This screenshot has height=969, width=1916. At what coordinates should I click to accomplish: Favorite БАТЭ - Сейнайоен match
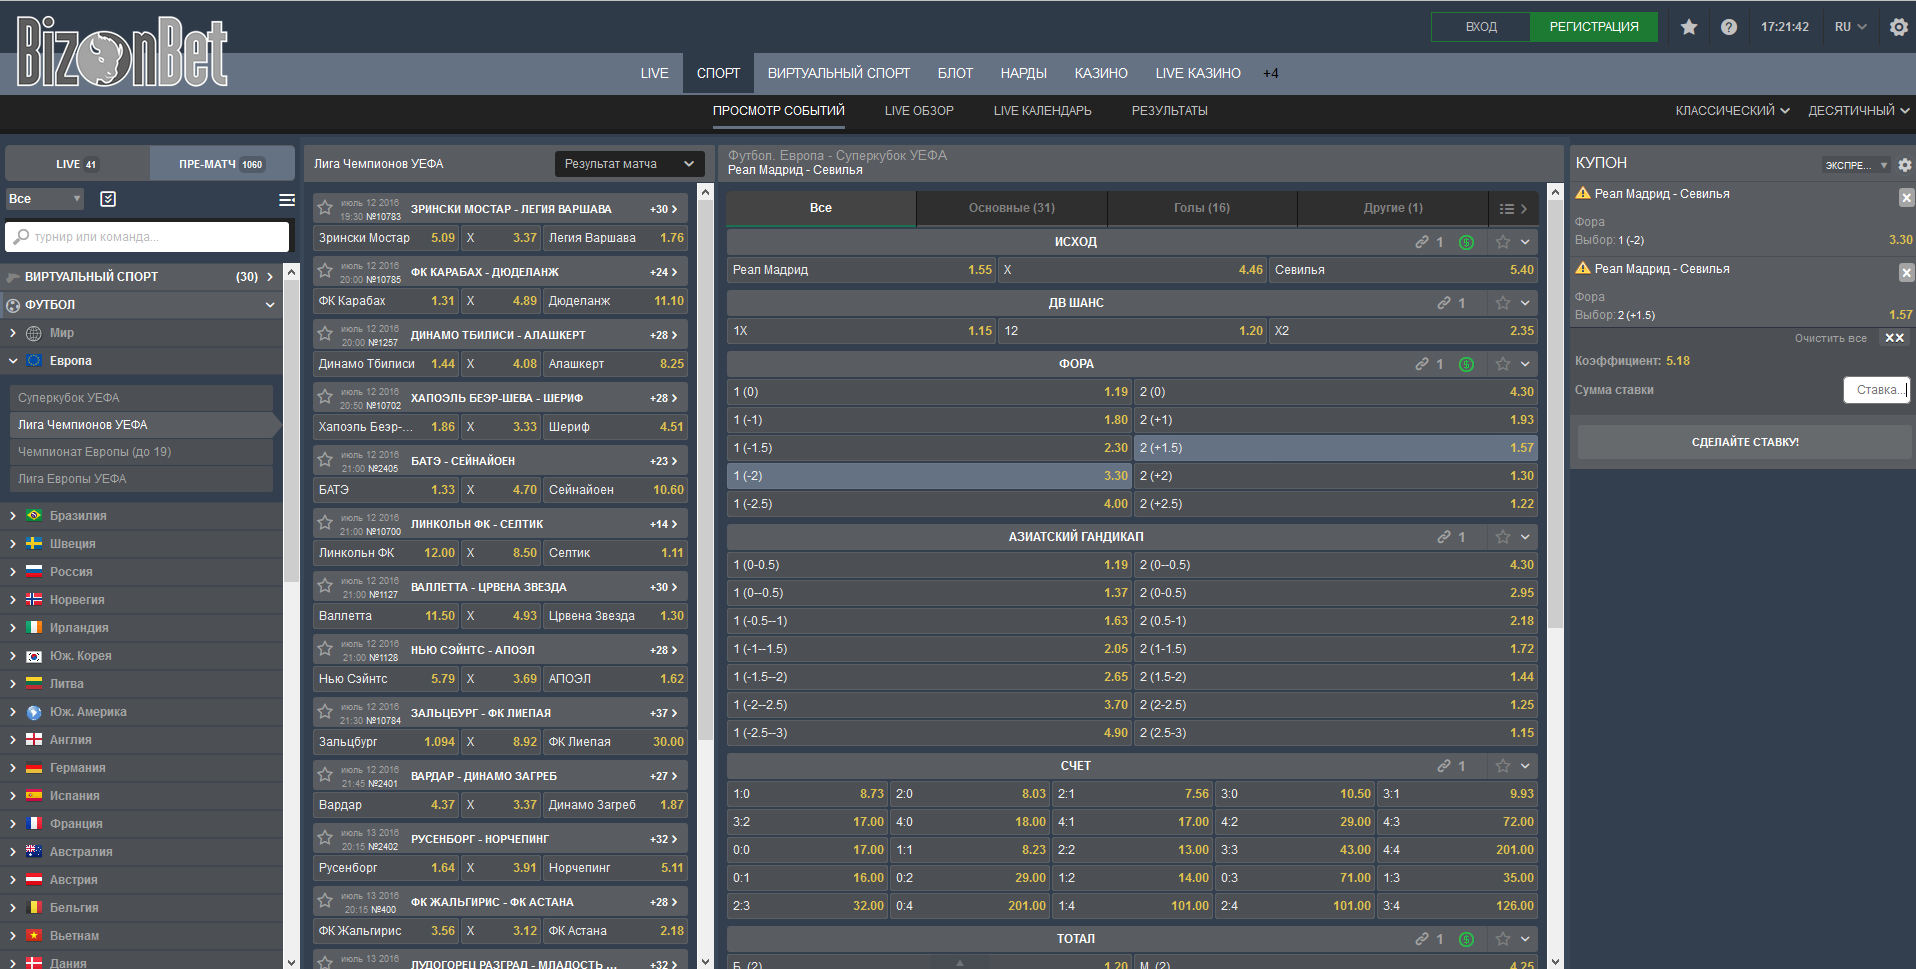(325, 460)
